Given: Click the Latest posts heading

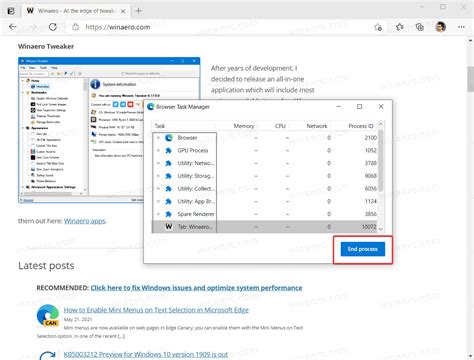Looking at the screenshot, I should point(46,266).
